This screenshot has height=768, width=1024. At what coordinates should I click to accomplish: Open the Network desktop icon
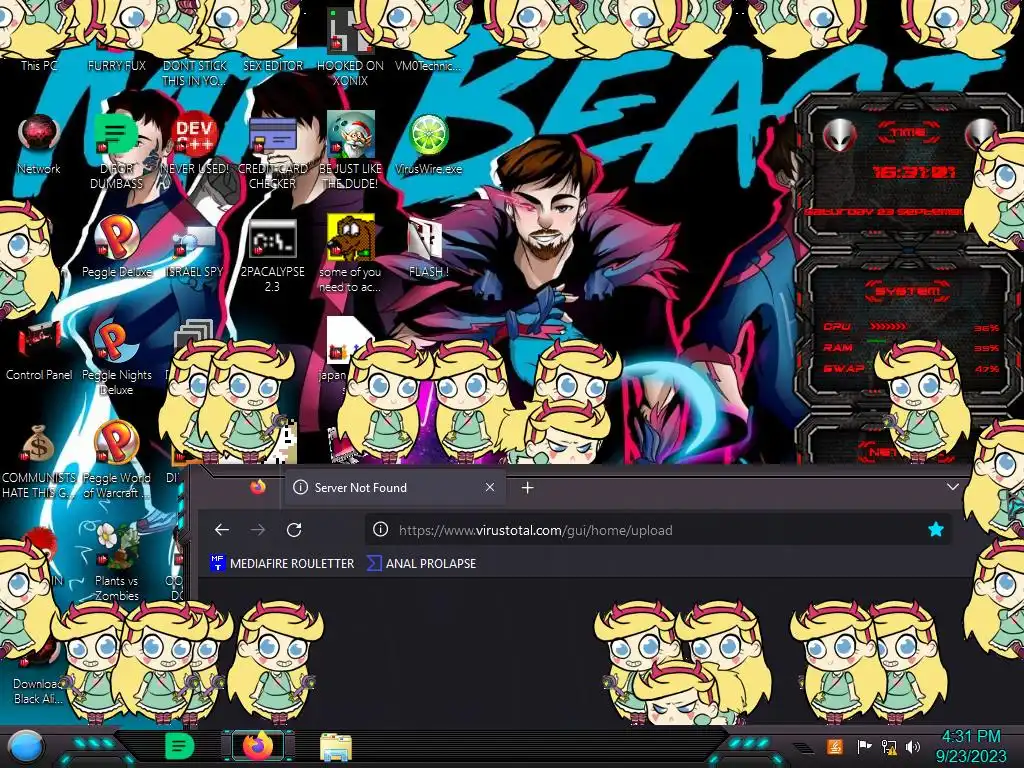pyautogui.click(x=39, y=144)
